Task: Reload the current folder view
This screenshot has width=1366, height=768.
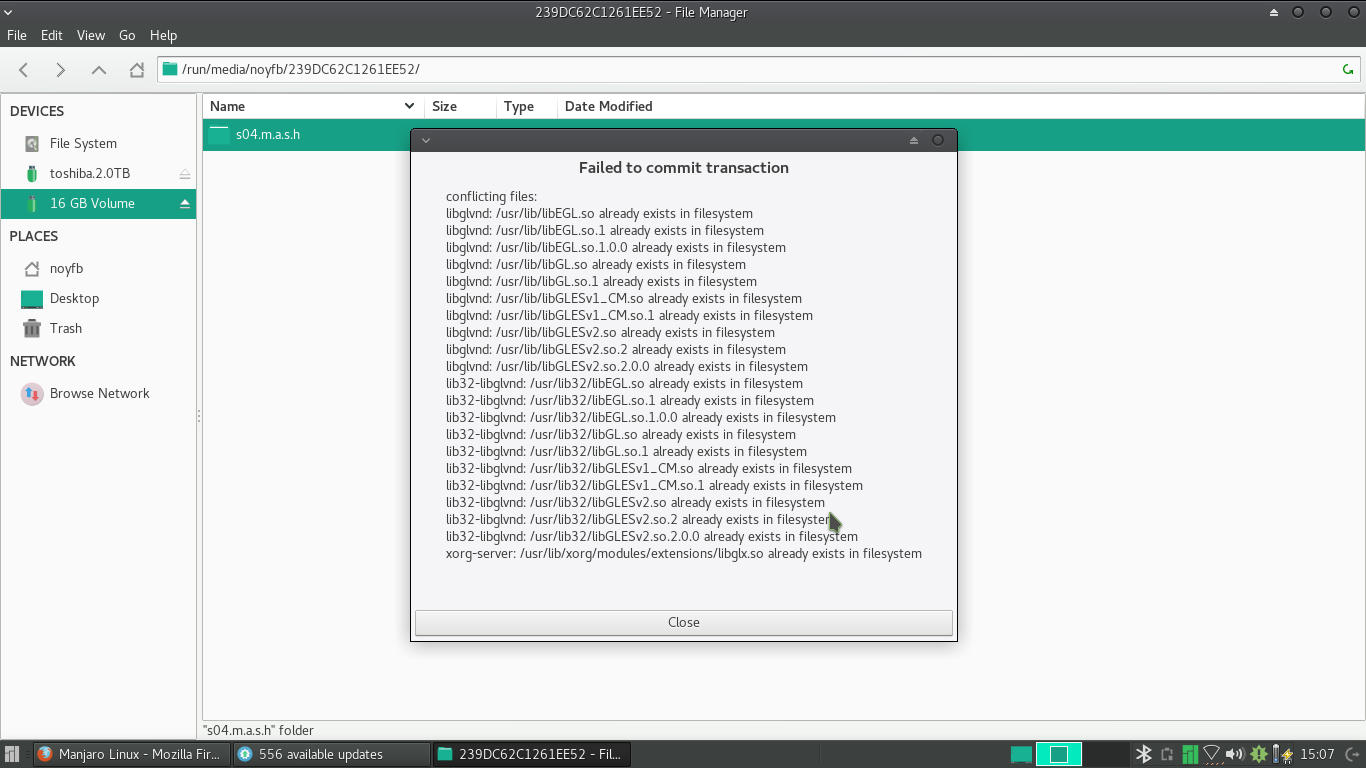Action: [x=1348, y=70]
